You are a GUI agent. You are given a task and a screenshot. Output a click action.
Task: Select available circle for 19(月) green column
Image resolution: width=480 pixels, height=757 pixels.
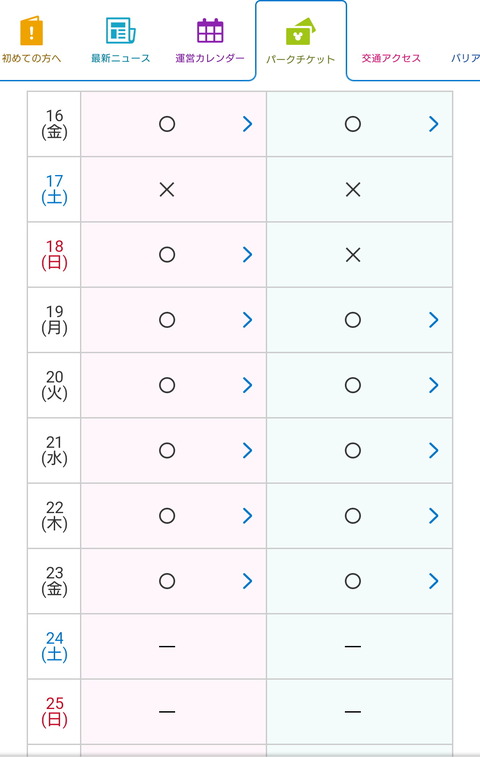pyautogui.click(x=353, y=320)
